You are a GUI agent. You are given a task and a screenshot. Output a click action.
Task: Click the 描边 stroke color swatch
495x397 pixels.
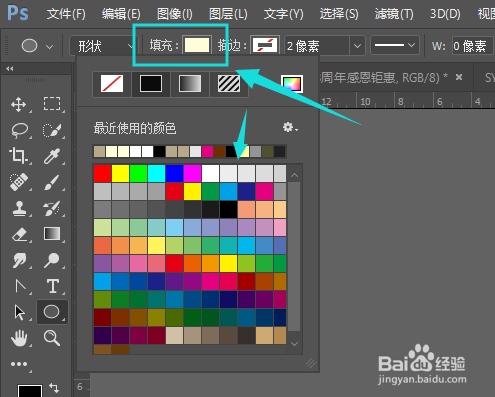(x=265, y=45)
